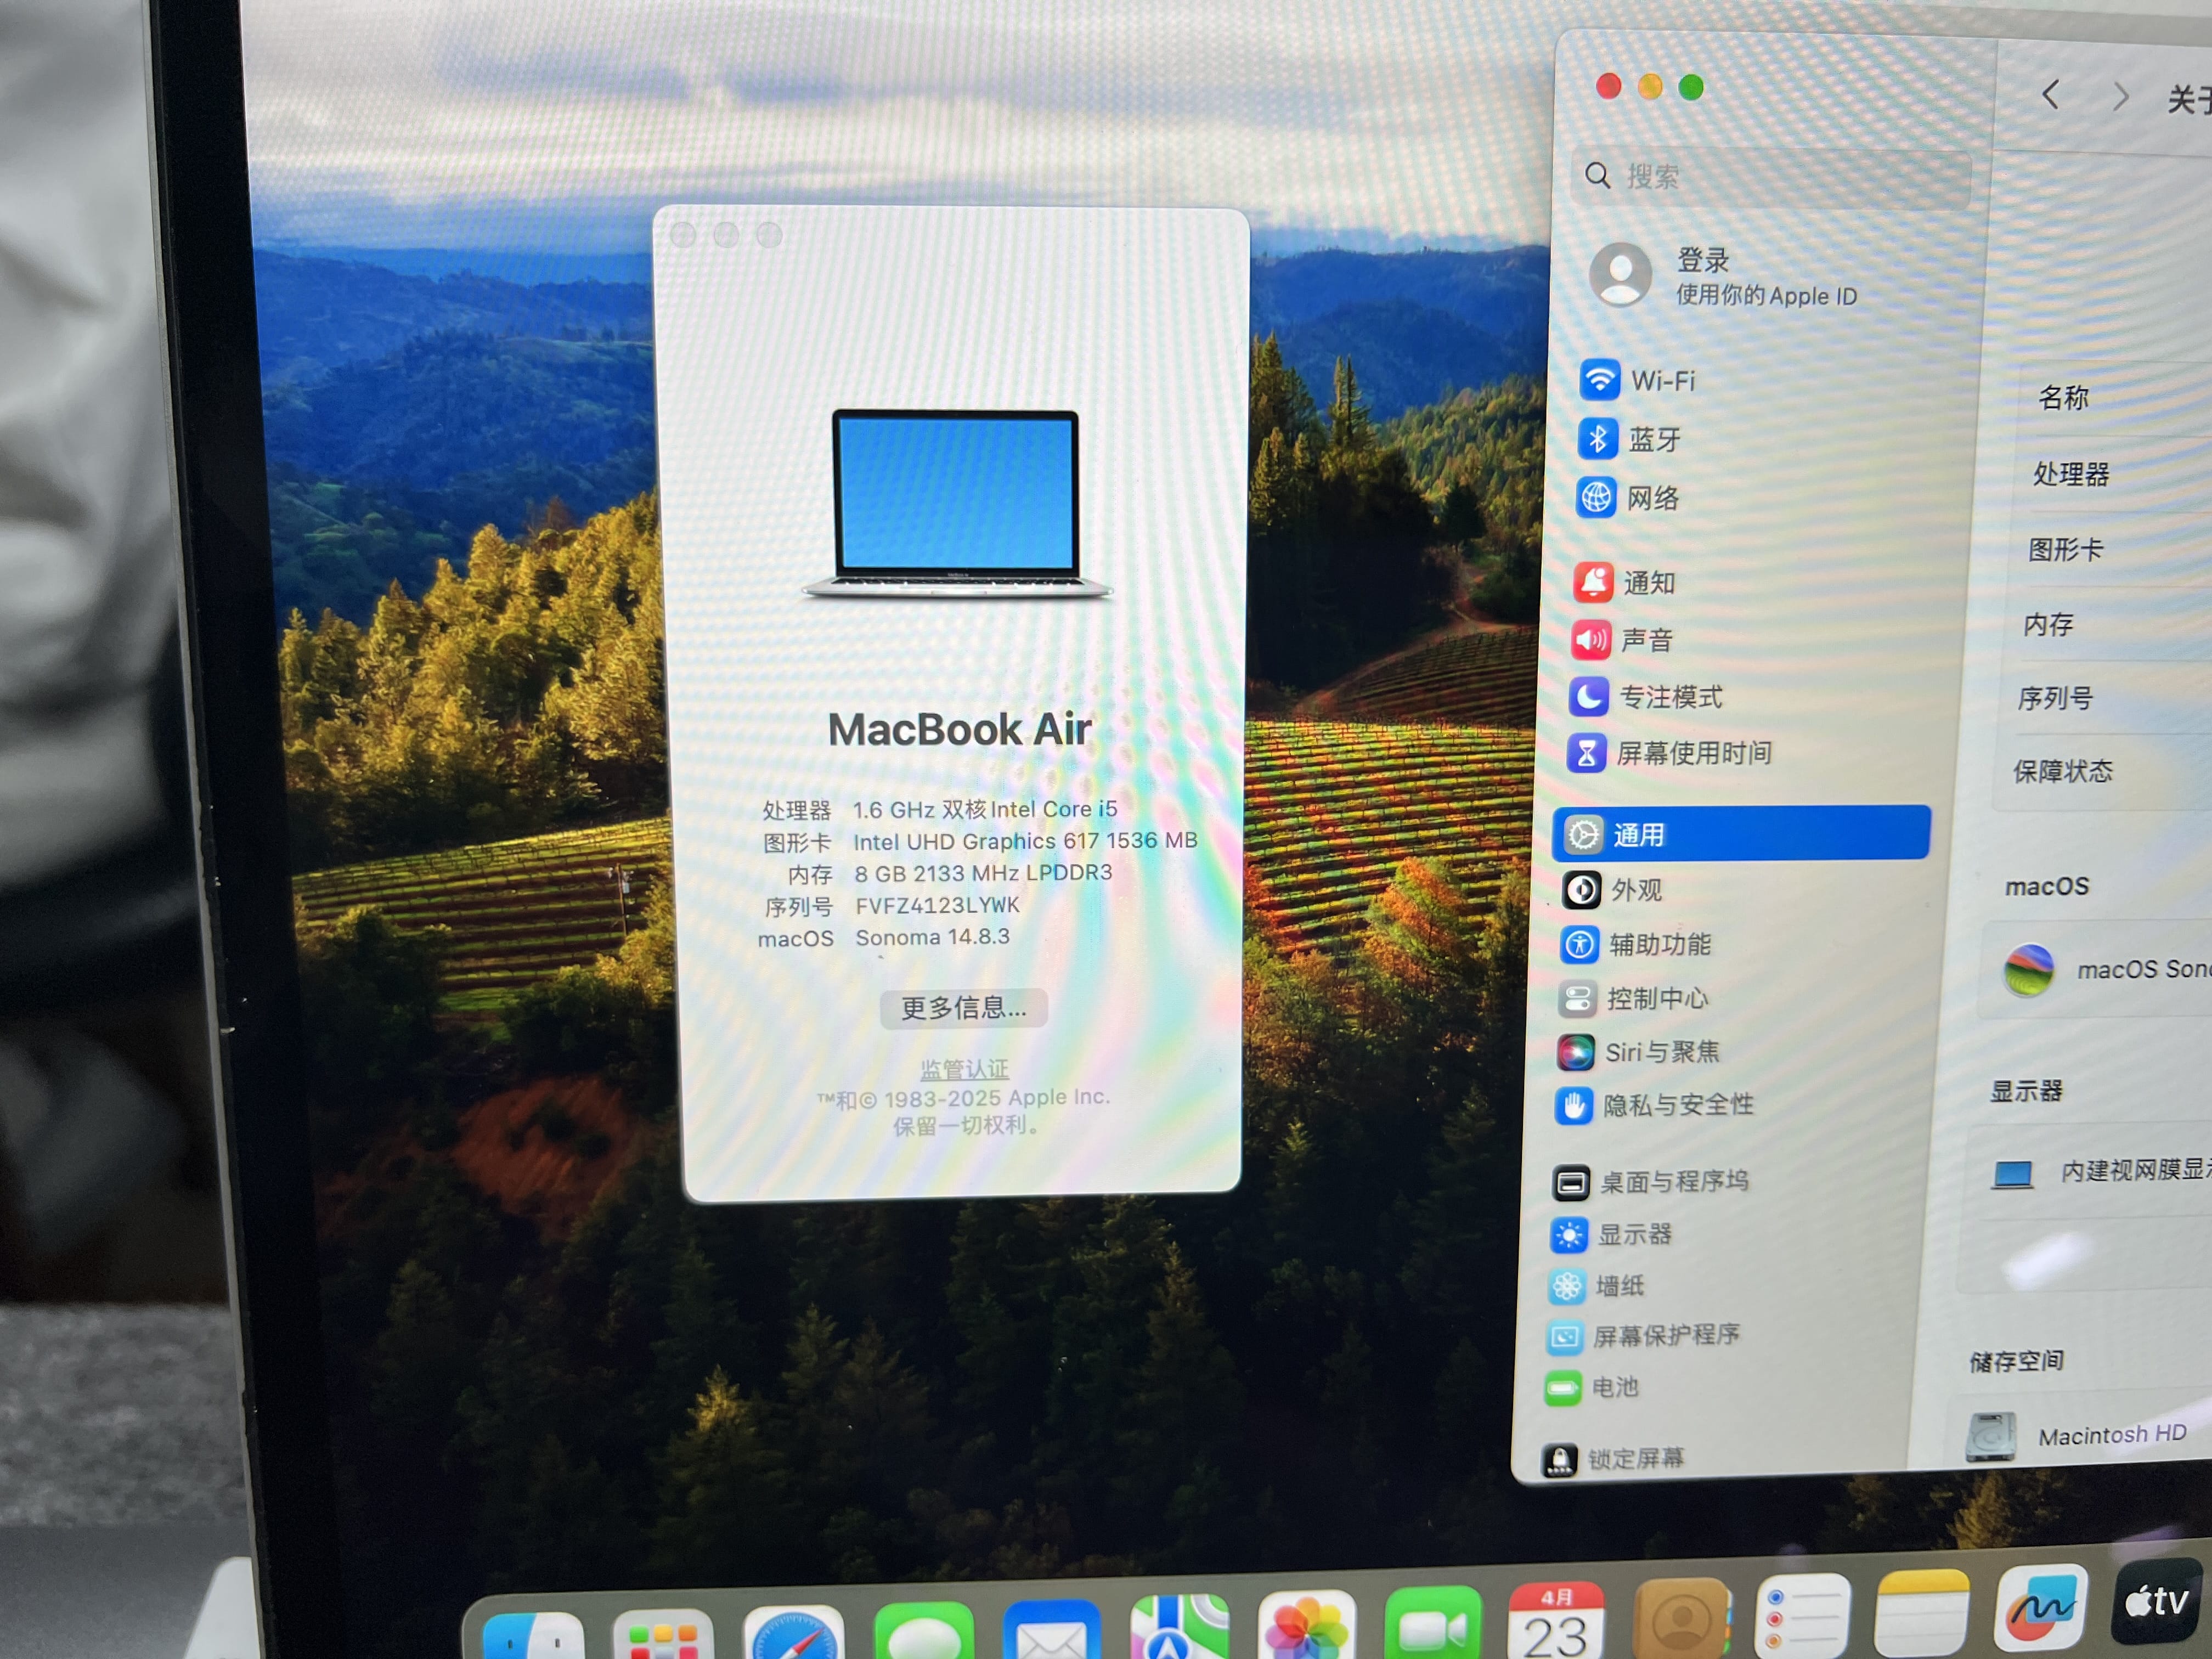Select text Sonoma 14.8.3
Image resolution: width=2212 pixels, height=1659 pixels.
tap(932, 937)
